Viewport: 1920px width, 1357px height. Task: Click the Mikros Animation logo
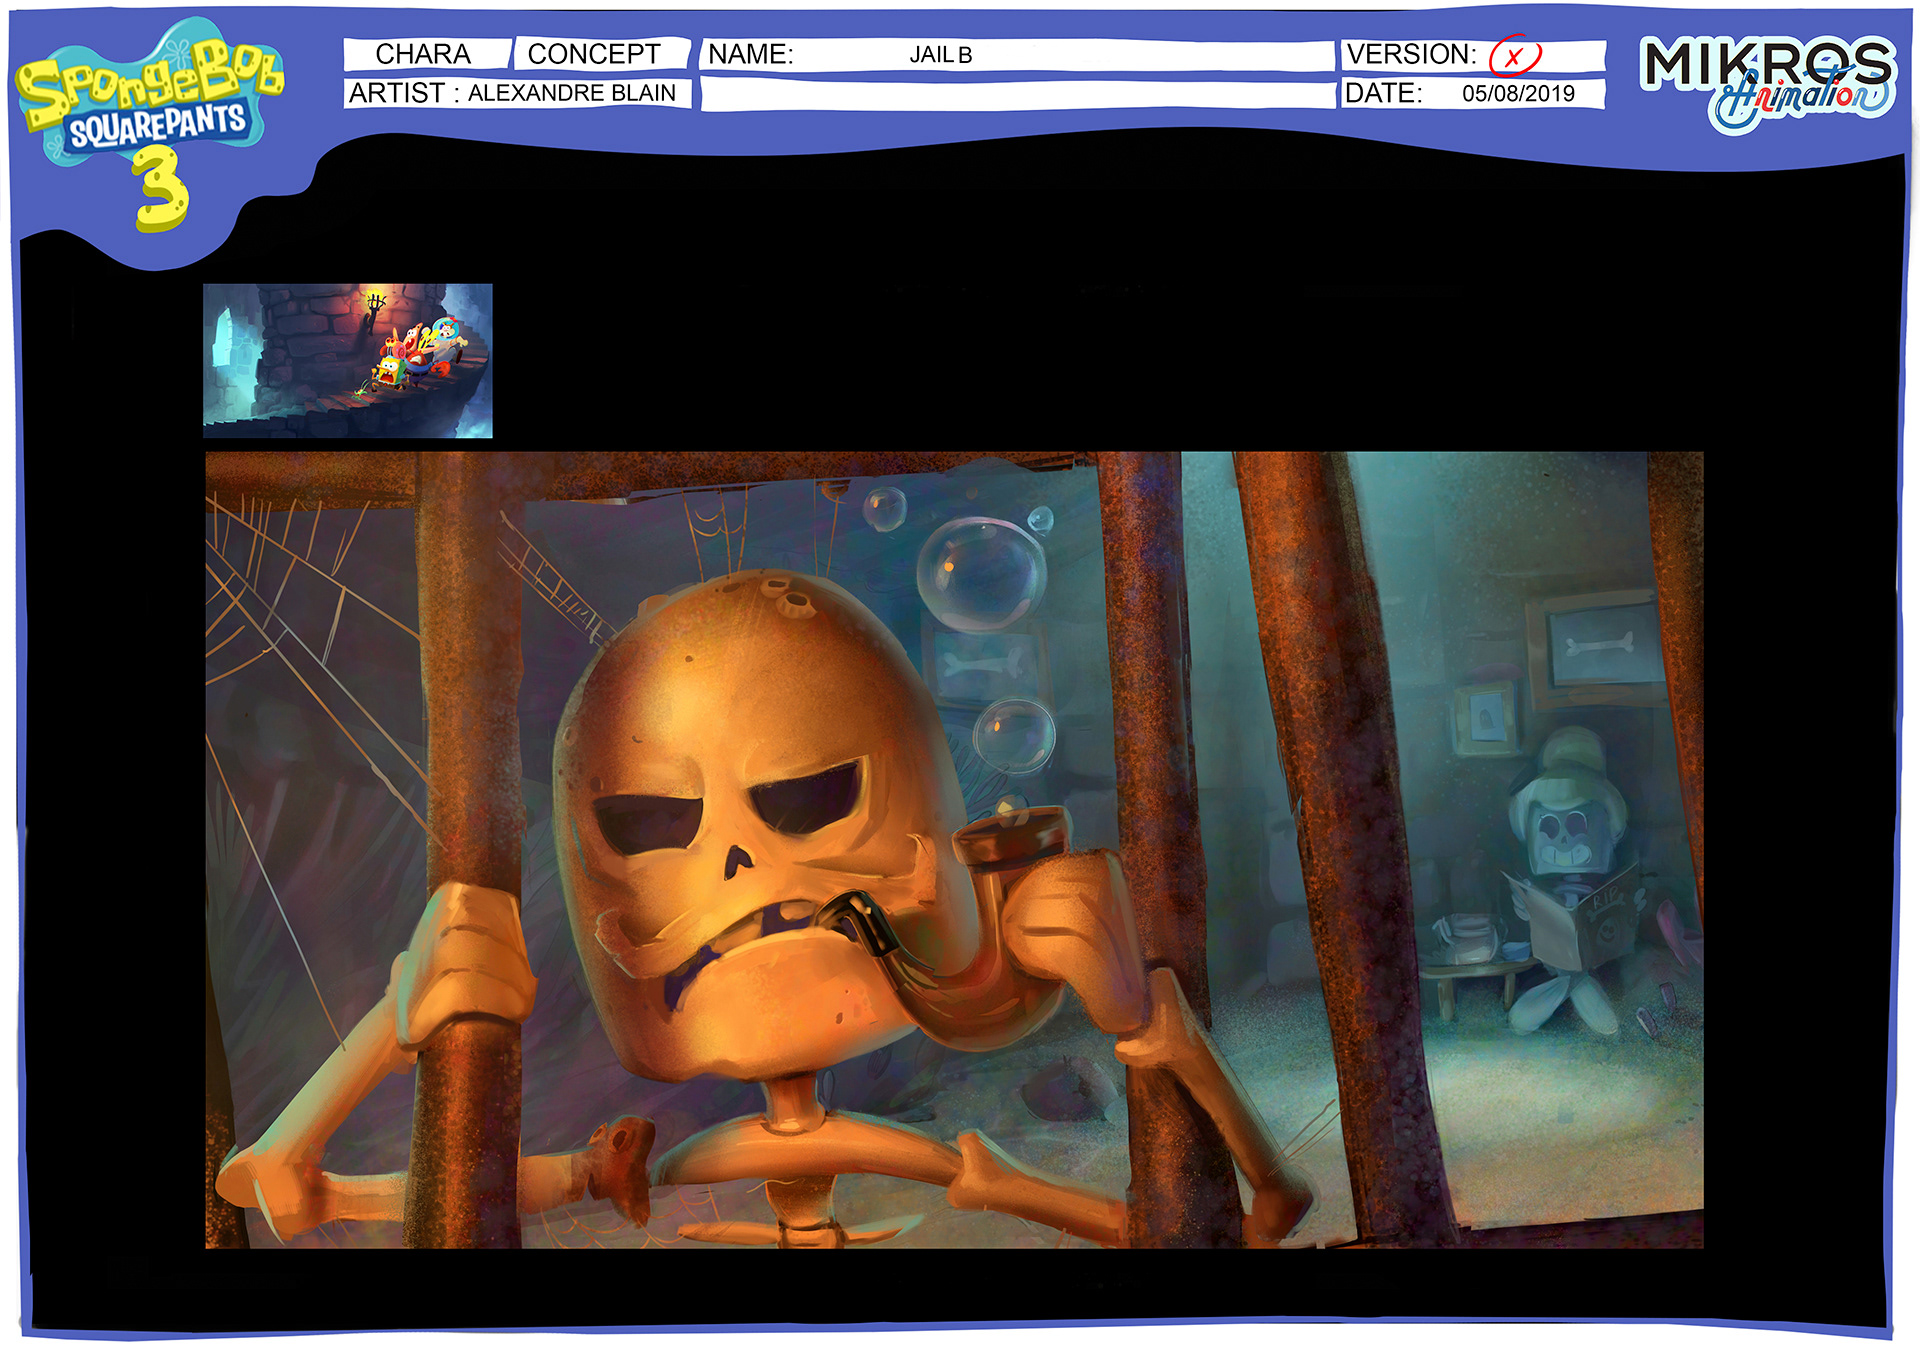click(1767, 84)
